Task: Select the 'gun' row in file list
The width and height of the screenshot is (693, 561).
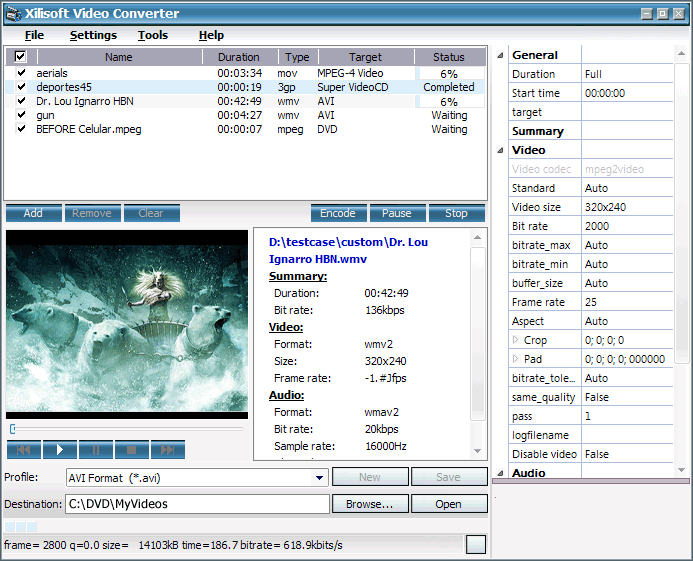Action: [x=245, y=115]
